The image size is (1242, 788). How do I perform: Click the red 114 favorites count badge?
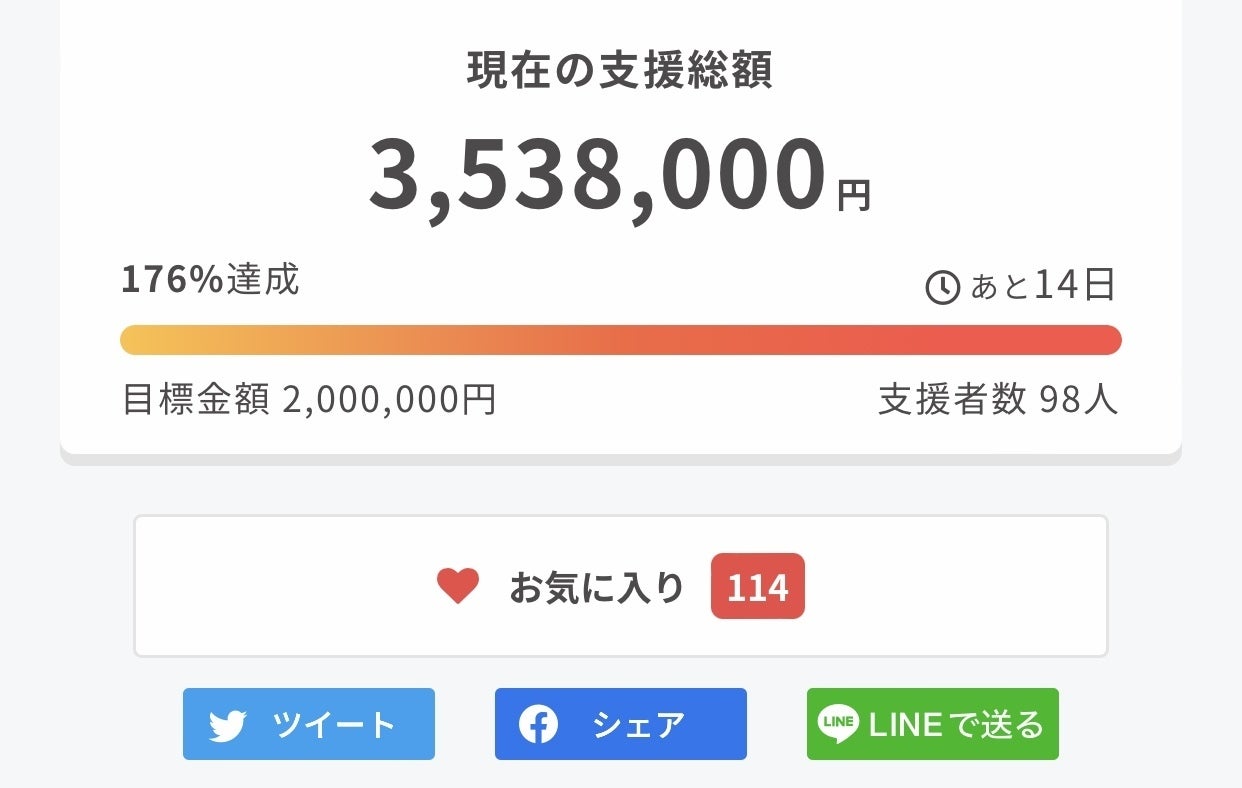pyautogui.click(x=757, y=586)
